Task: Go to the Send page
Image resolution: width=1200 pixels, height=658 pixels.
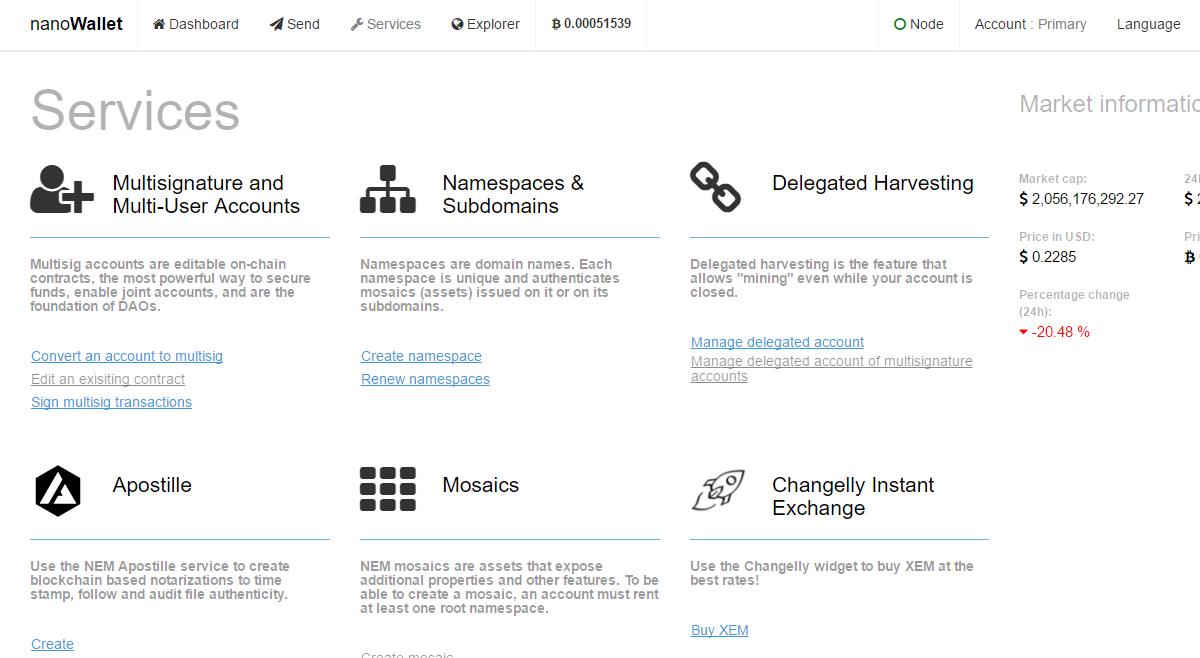Action: [x=294, y=24]
